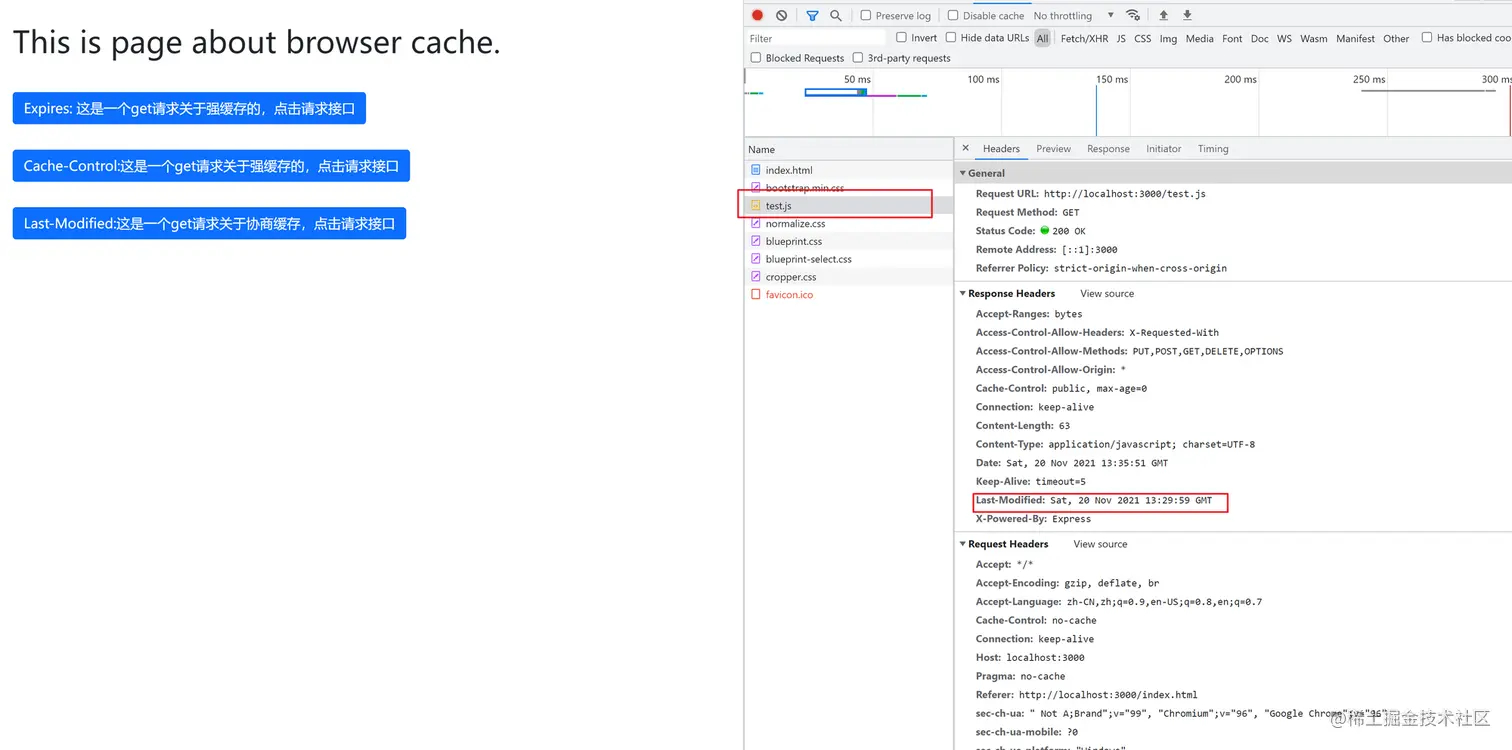Click the normalize.css stylesheet icon

pos(756,223)
